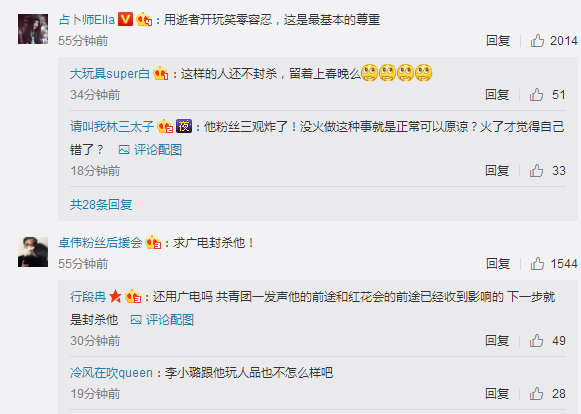Open 占卜师Ella's profile picture
This screenshot has height=414, width=581.
pyautogui.click(x=33, y=29)
